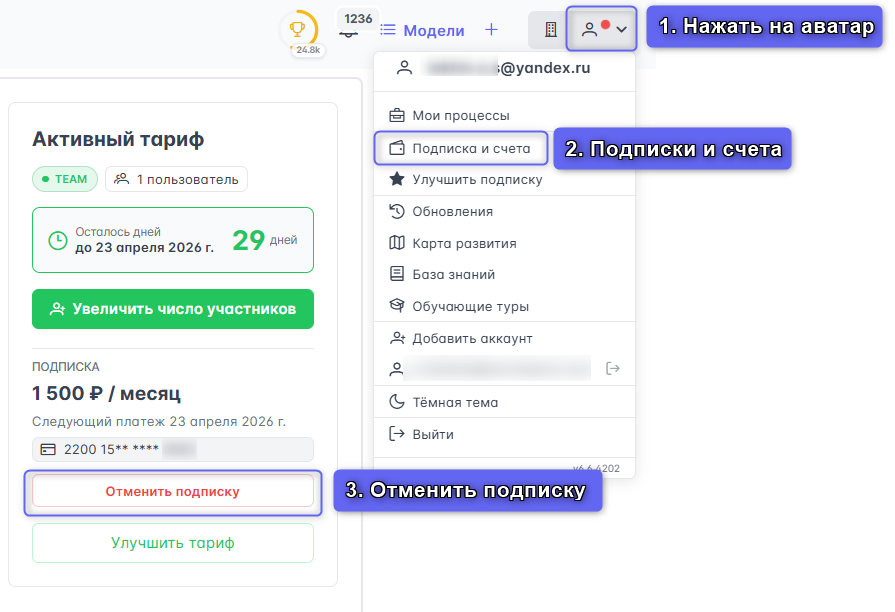The image size is (895, 612).
Task: Click the clock icon in days remaining box
Action: 58,240
